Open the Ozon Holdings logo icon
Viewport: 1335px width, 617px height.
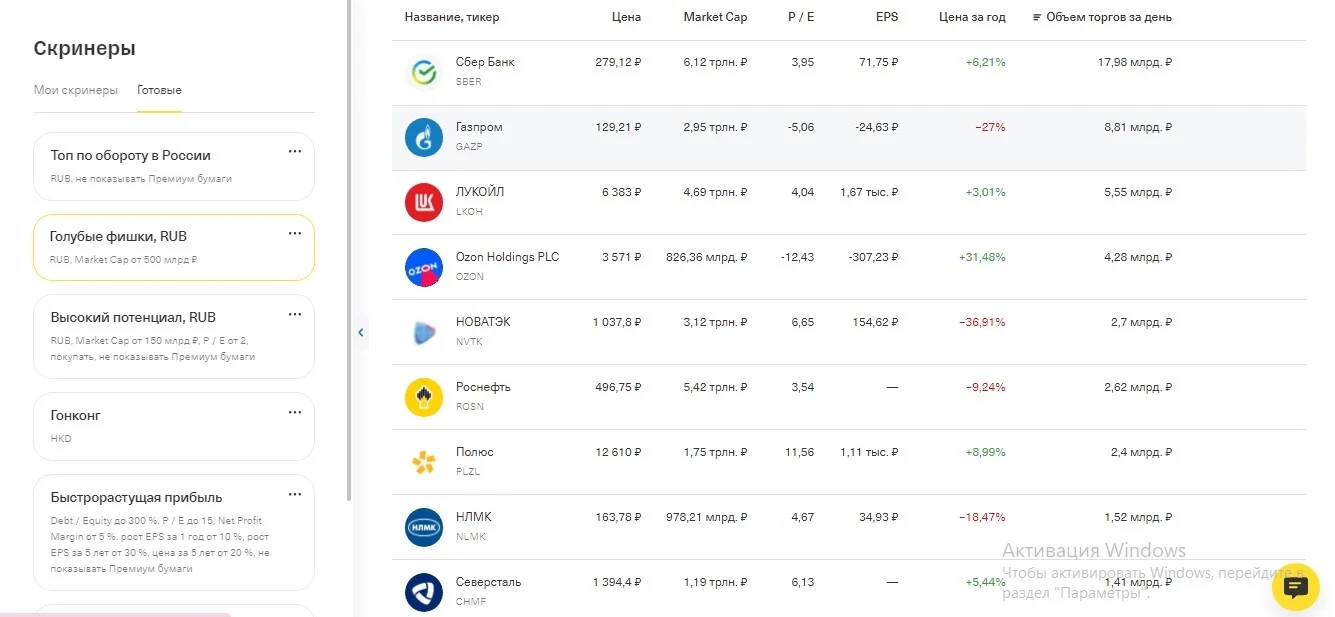[424, 267]
